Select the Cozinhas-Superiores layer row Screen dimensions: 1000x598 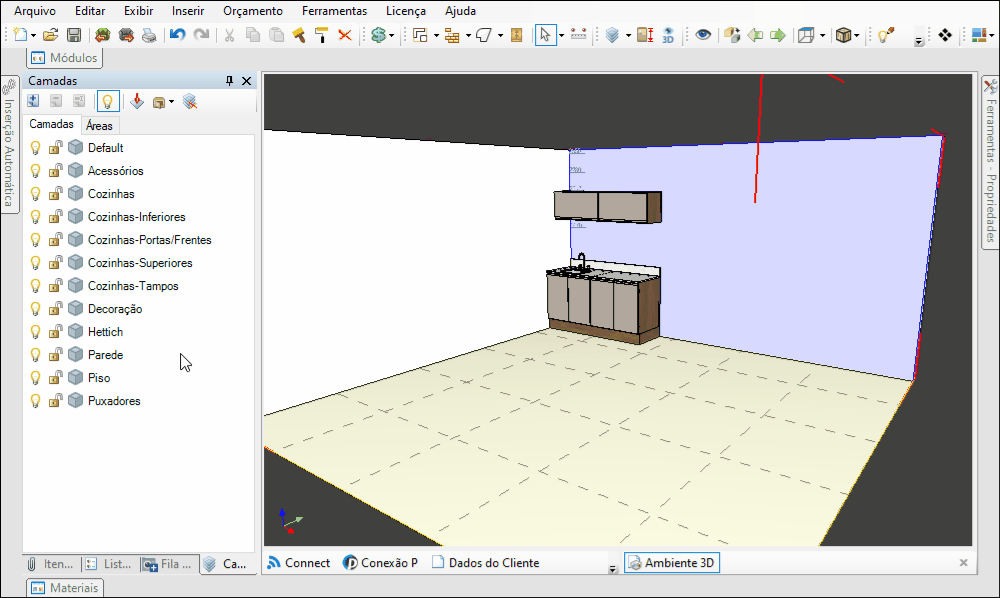click(139, 263)
